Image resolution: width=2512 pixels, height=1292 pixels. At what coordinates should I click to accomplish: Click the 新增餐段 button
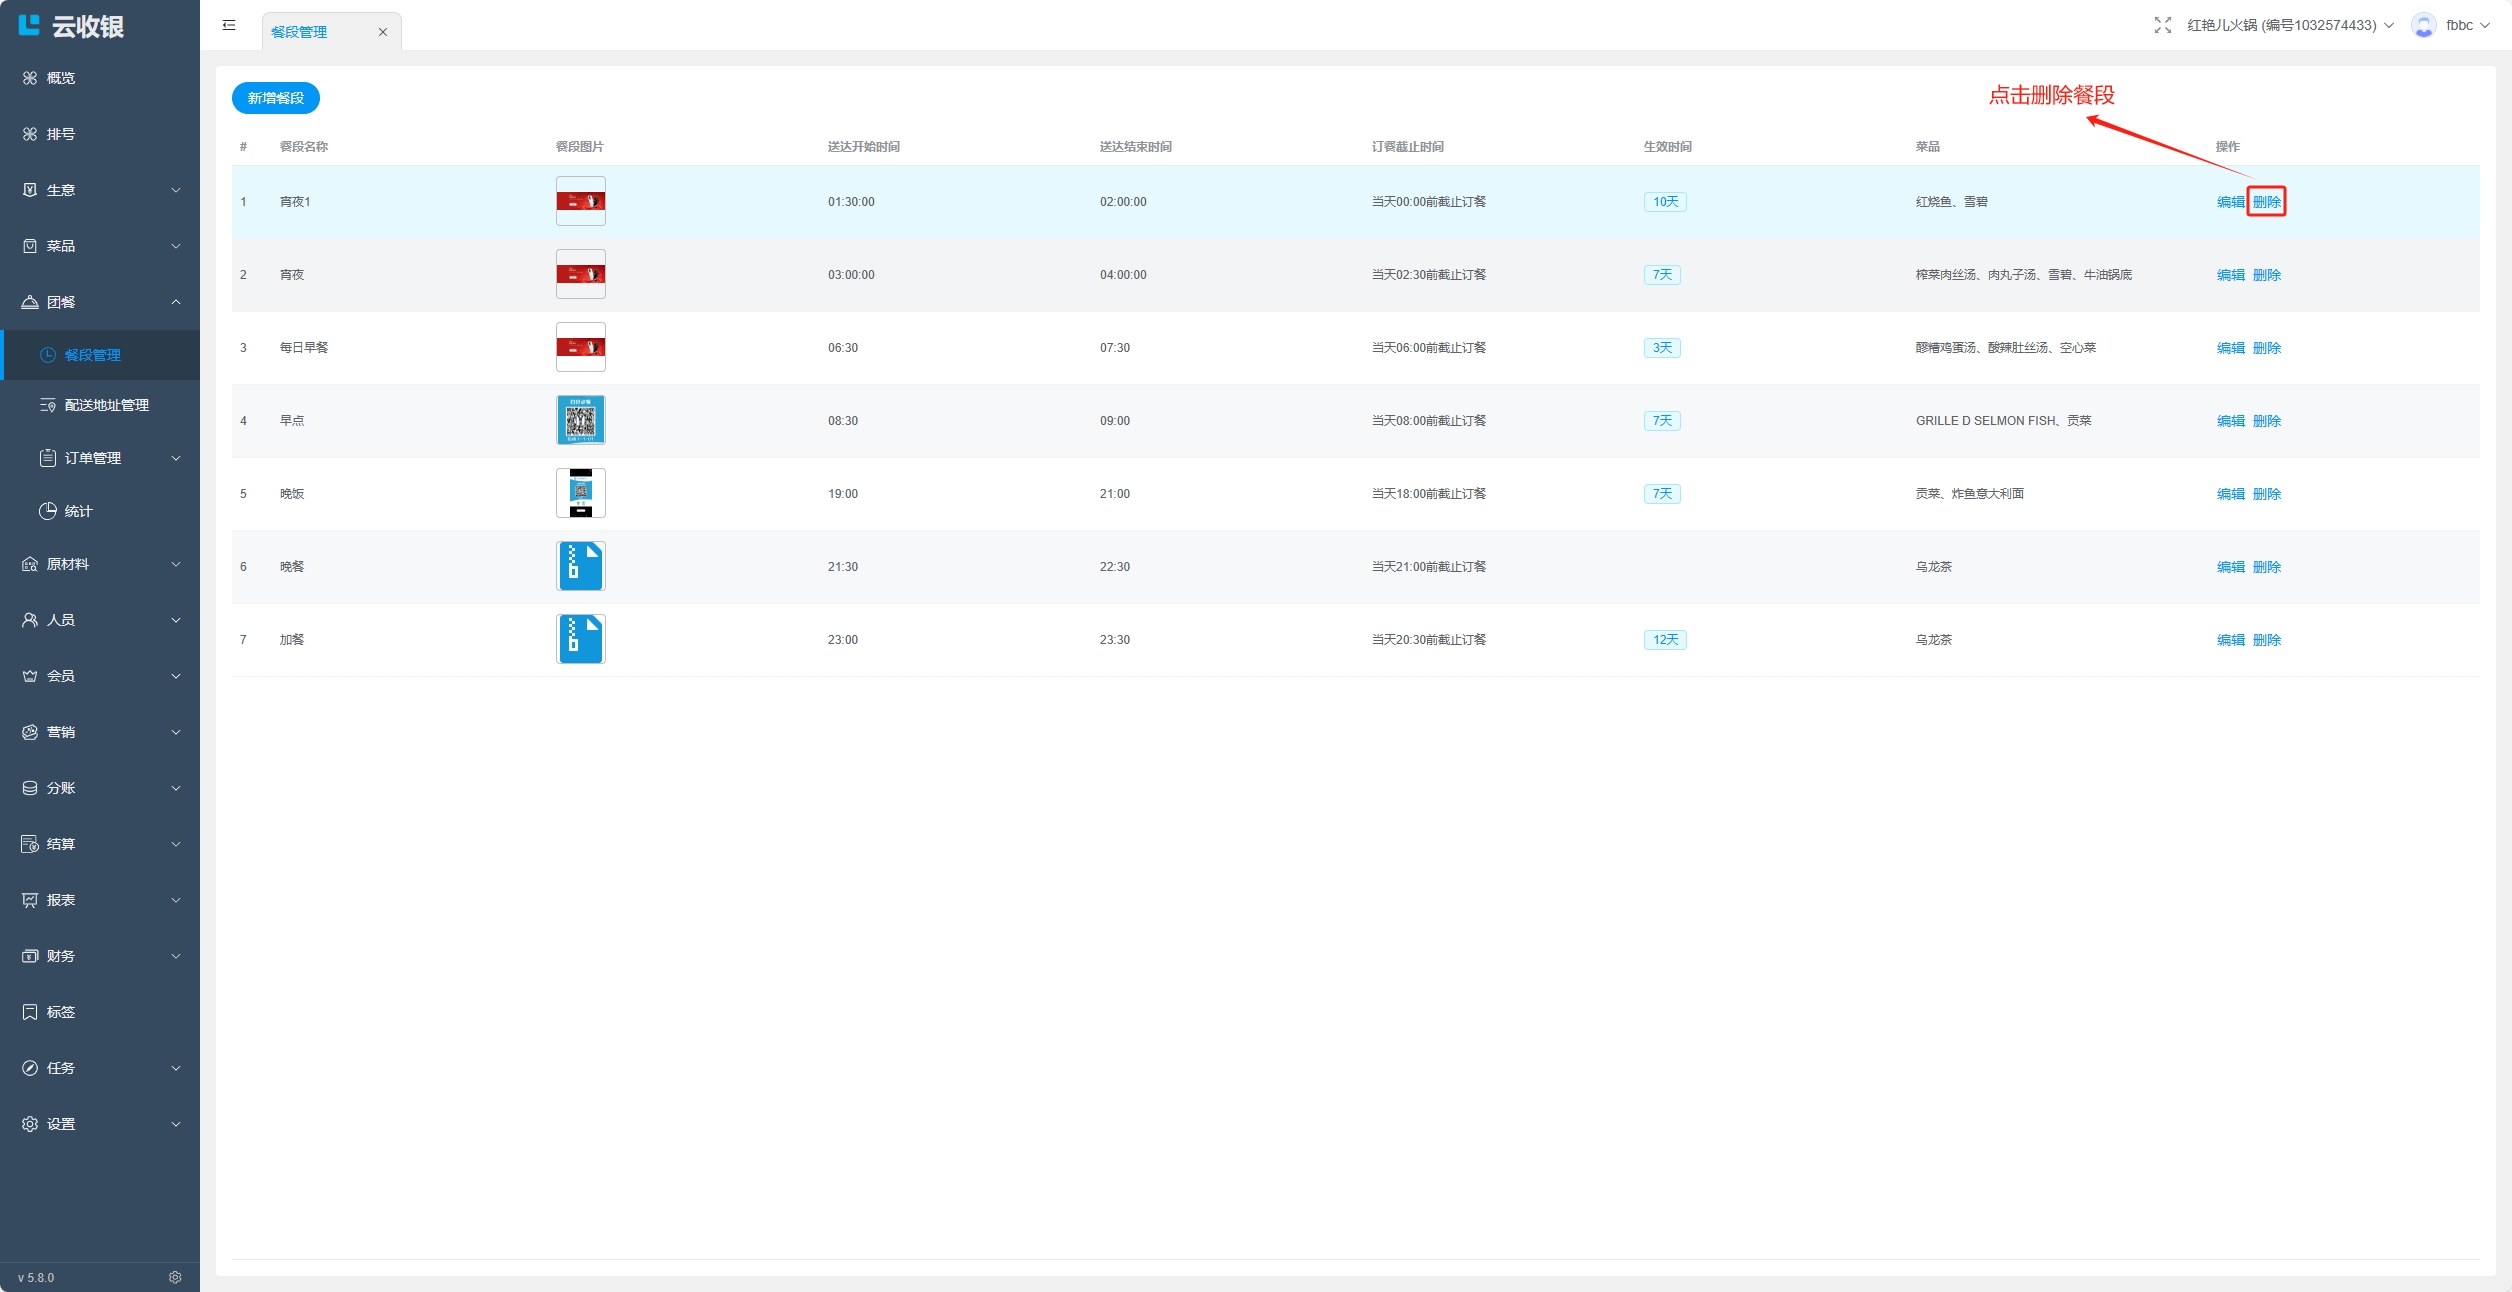point(275,98)
